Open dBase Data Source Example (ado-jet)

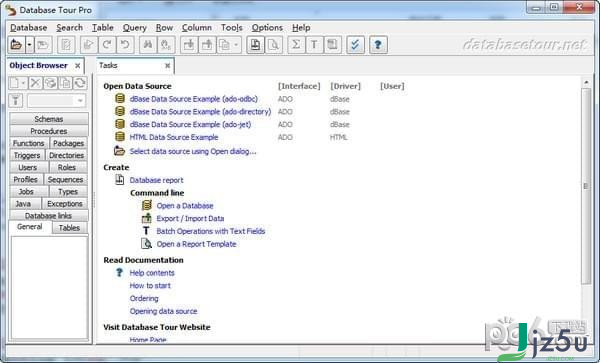pos(191,124)
